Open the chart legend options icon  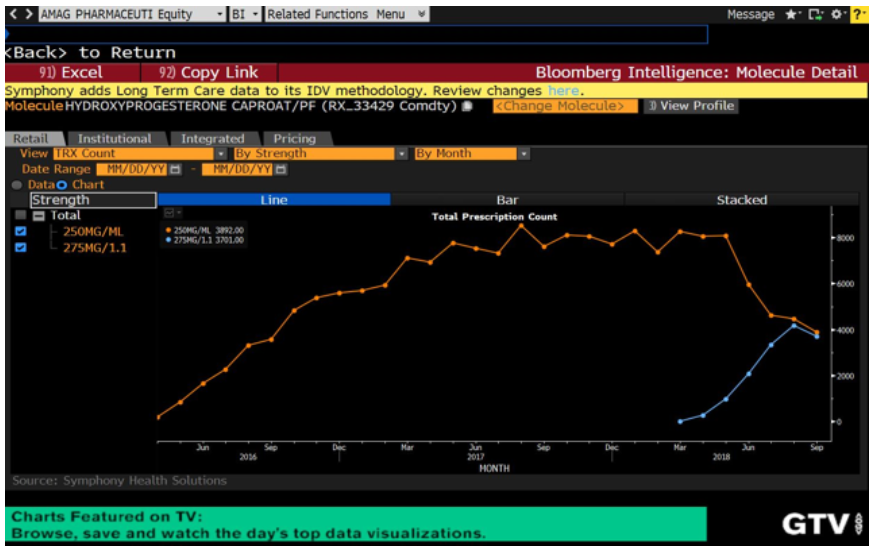[171, 213]
